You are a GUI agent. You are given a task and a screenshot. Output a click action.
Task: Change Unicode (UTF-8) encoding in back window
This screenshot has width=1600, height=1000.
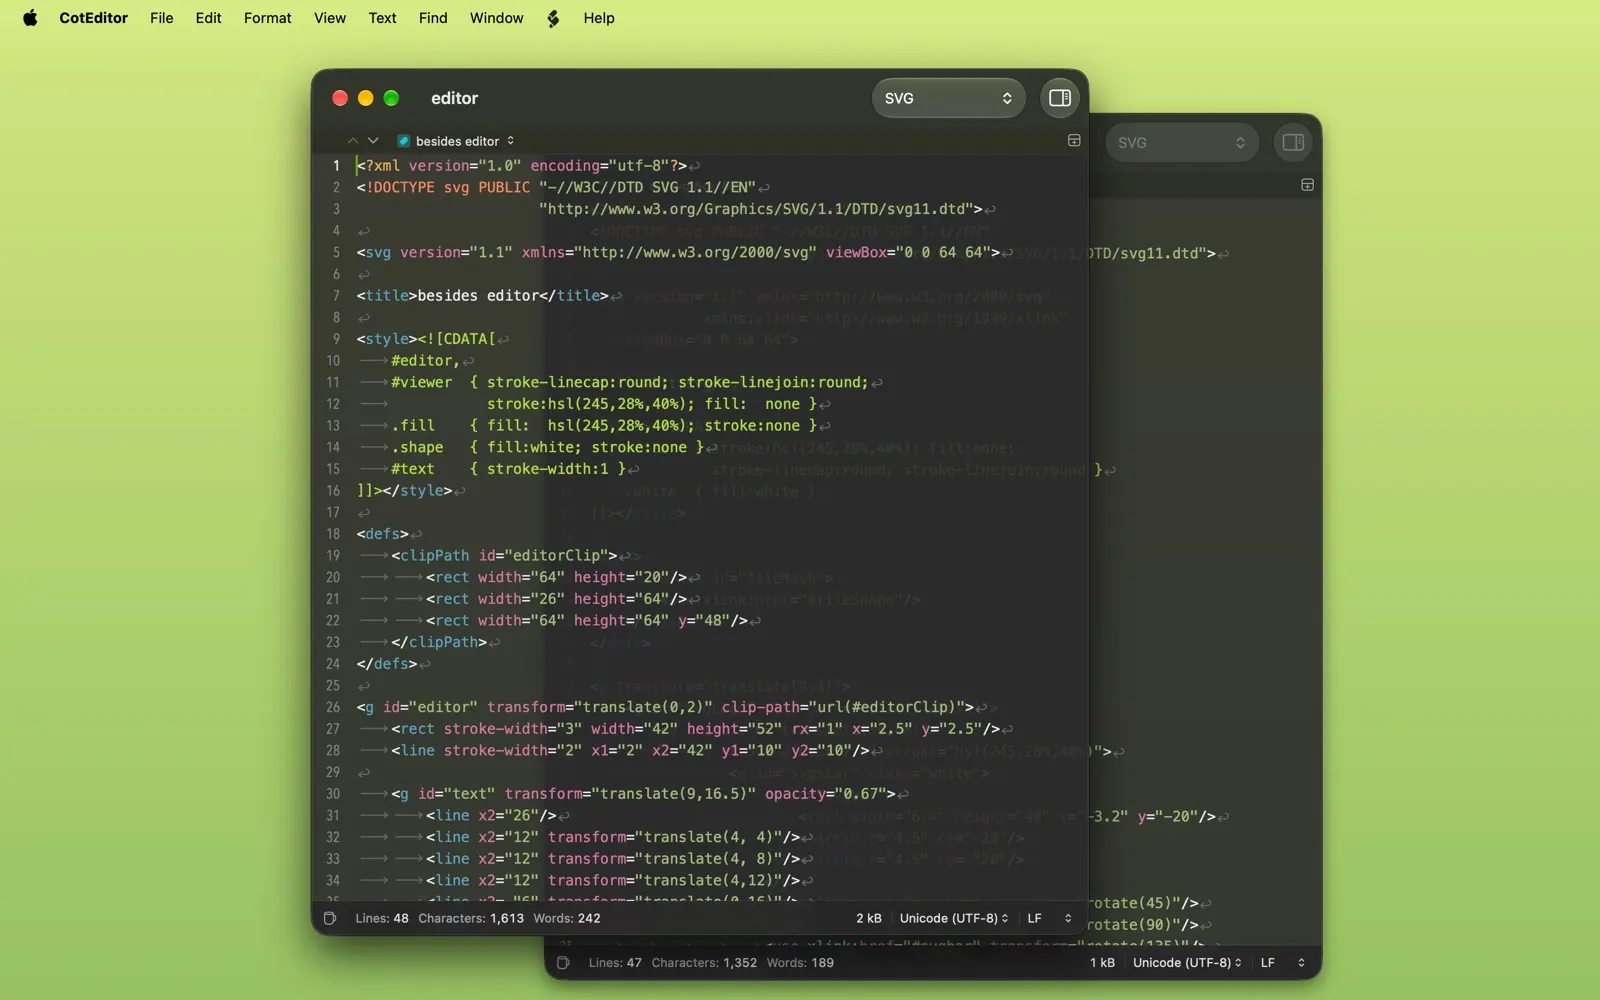[1187, 963]
